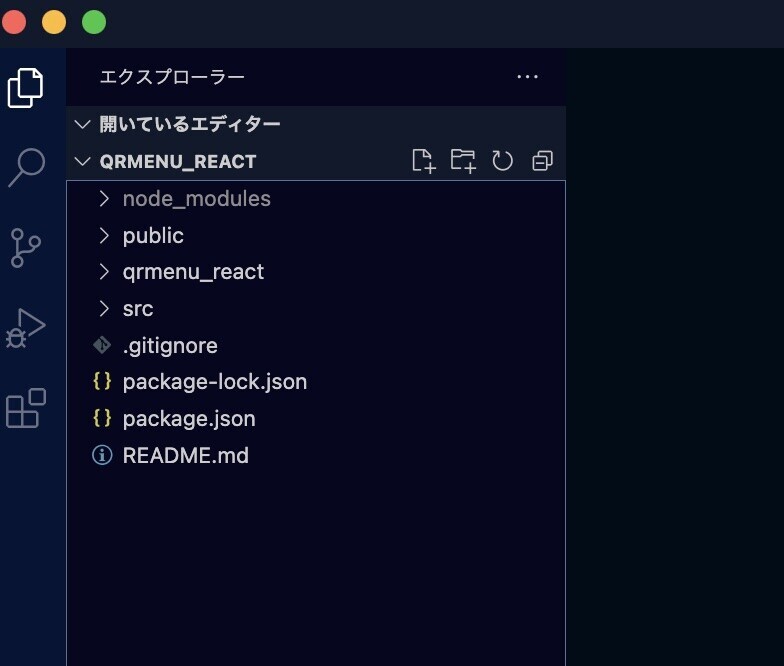Open the Run and Debug view

(26, 328)
